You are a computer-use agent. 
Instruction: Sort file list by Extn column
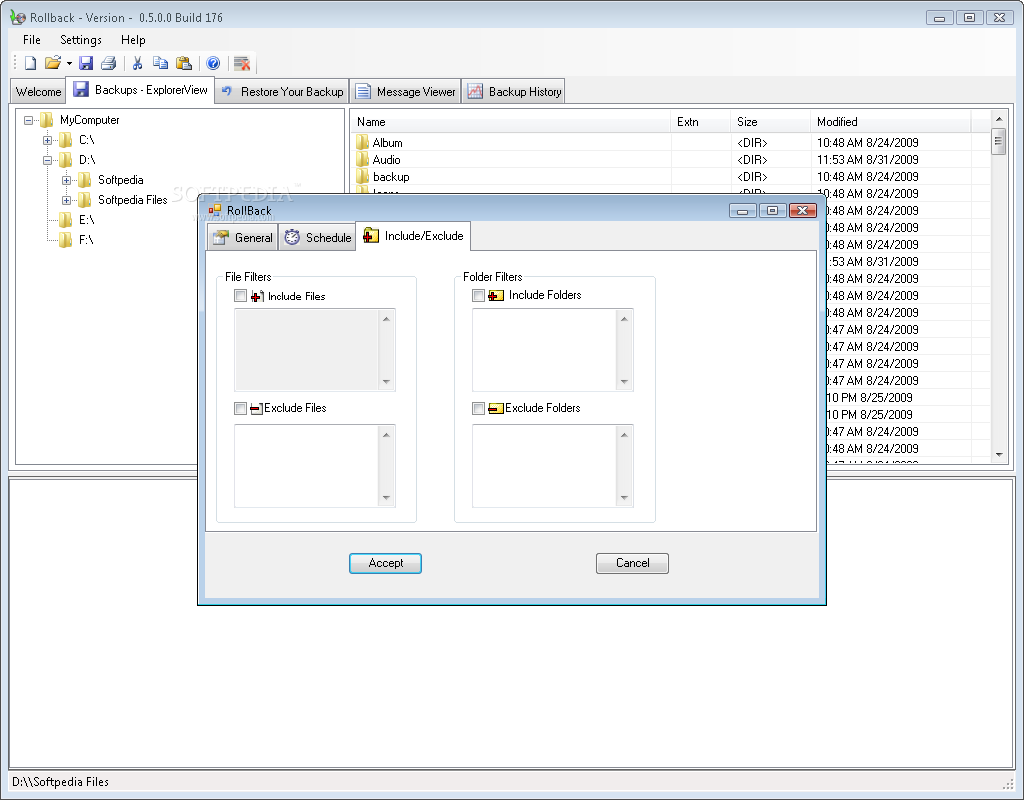701,122
